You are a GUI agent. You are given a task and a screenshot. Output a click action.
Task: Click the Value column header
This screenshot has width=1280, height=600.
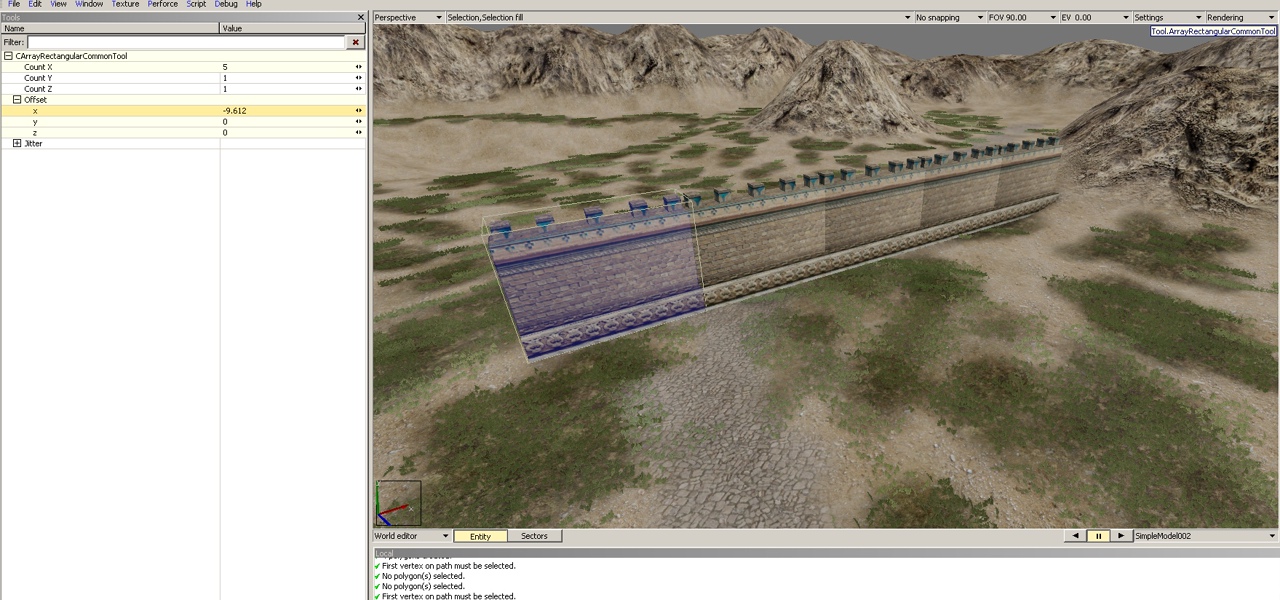click(293, 28)
